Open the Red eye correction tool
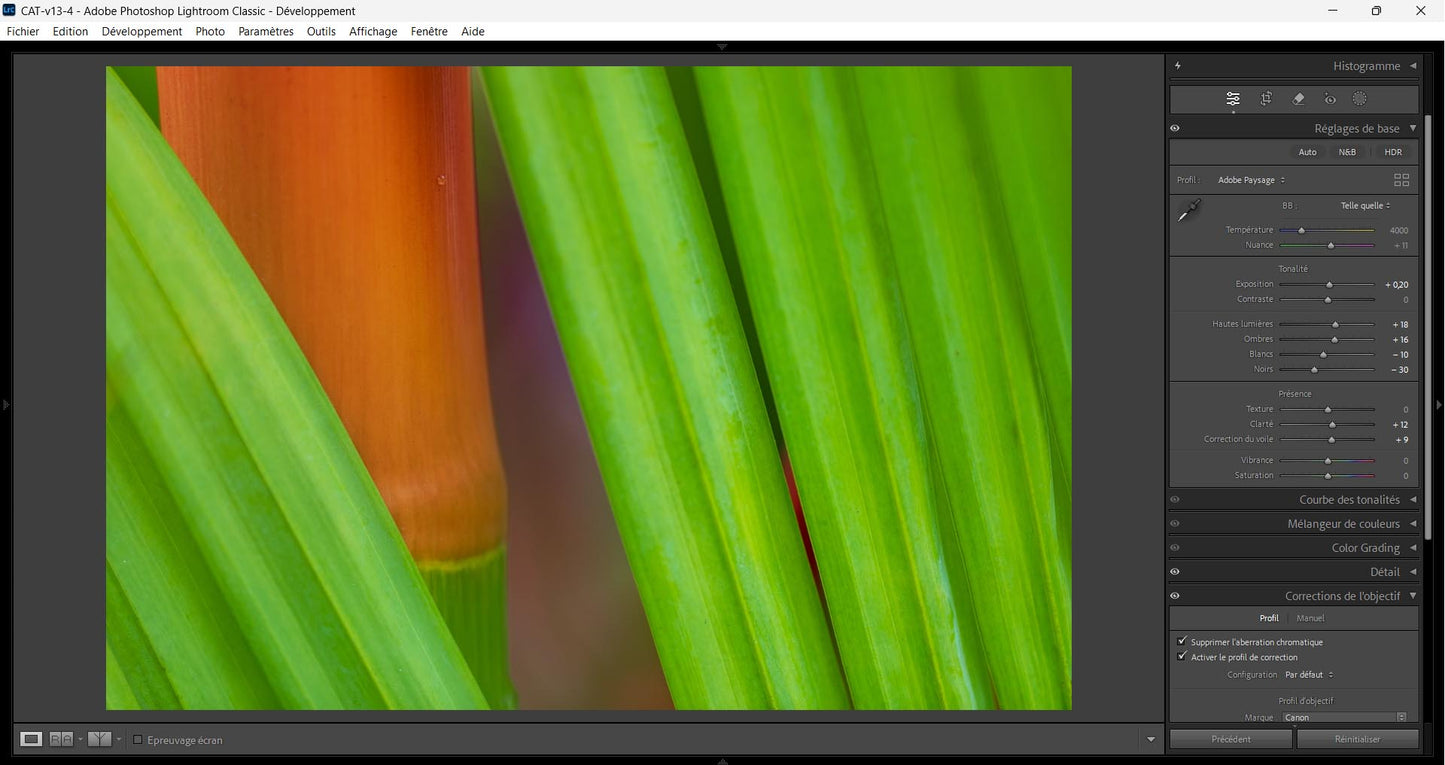 click(1329, 98)
